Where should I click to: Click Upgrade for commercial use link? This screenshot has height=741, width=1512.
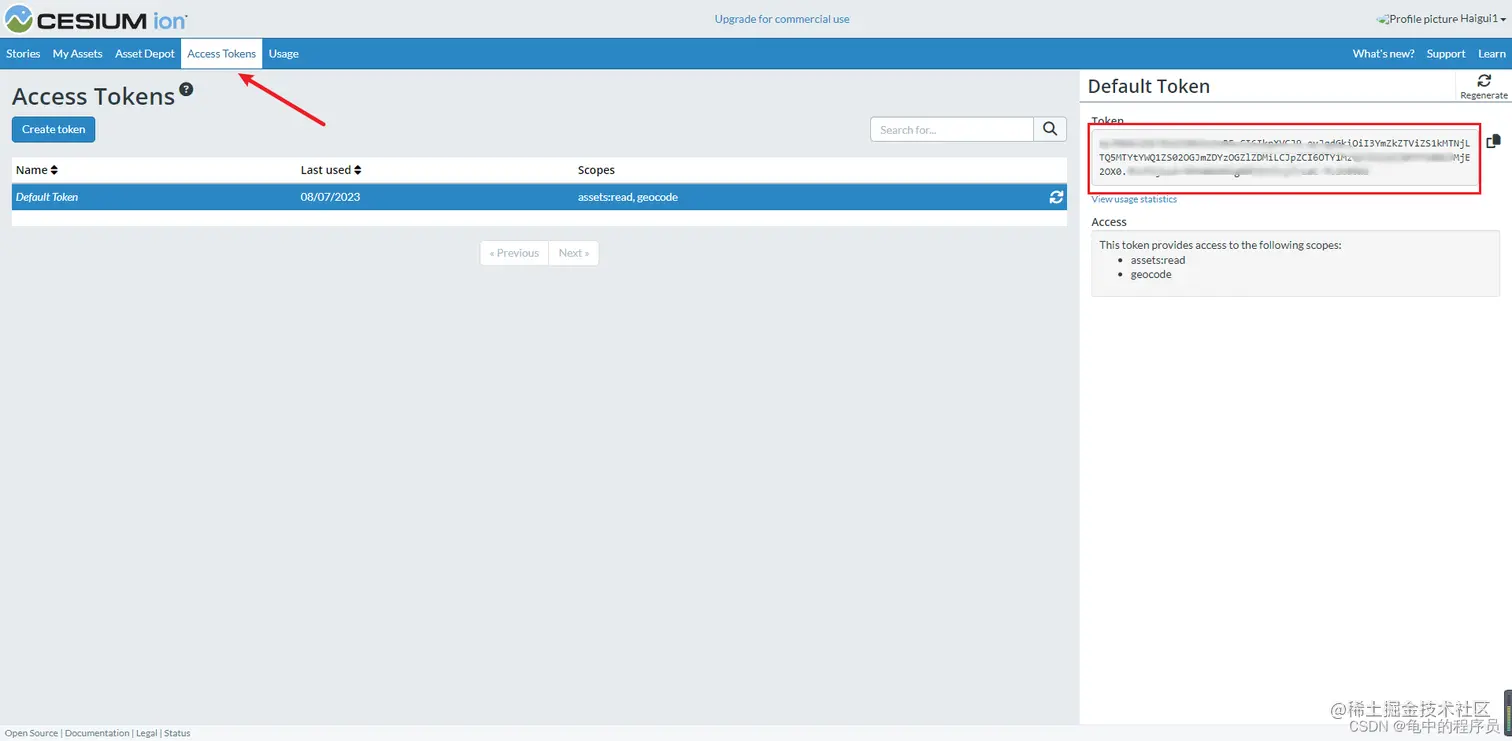coord(782,19)
